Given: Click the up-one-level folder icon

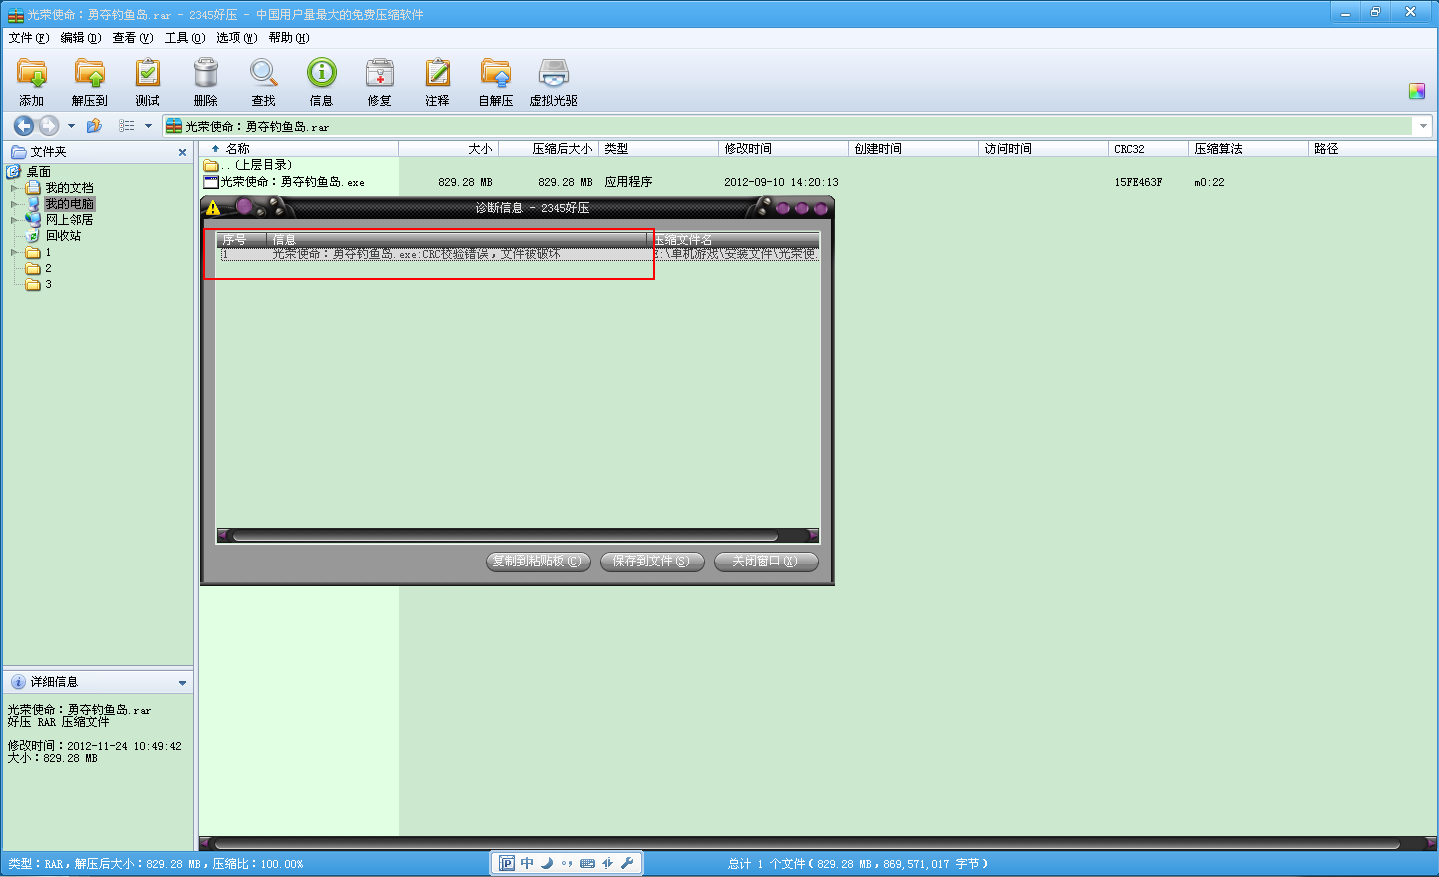Looking at the screenshot, I should [x=94, y=126].
